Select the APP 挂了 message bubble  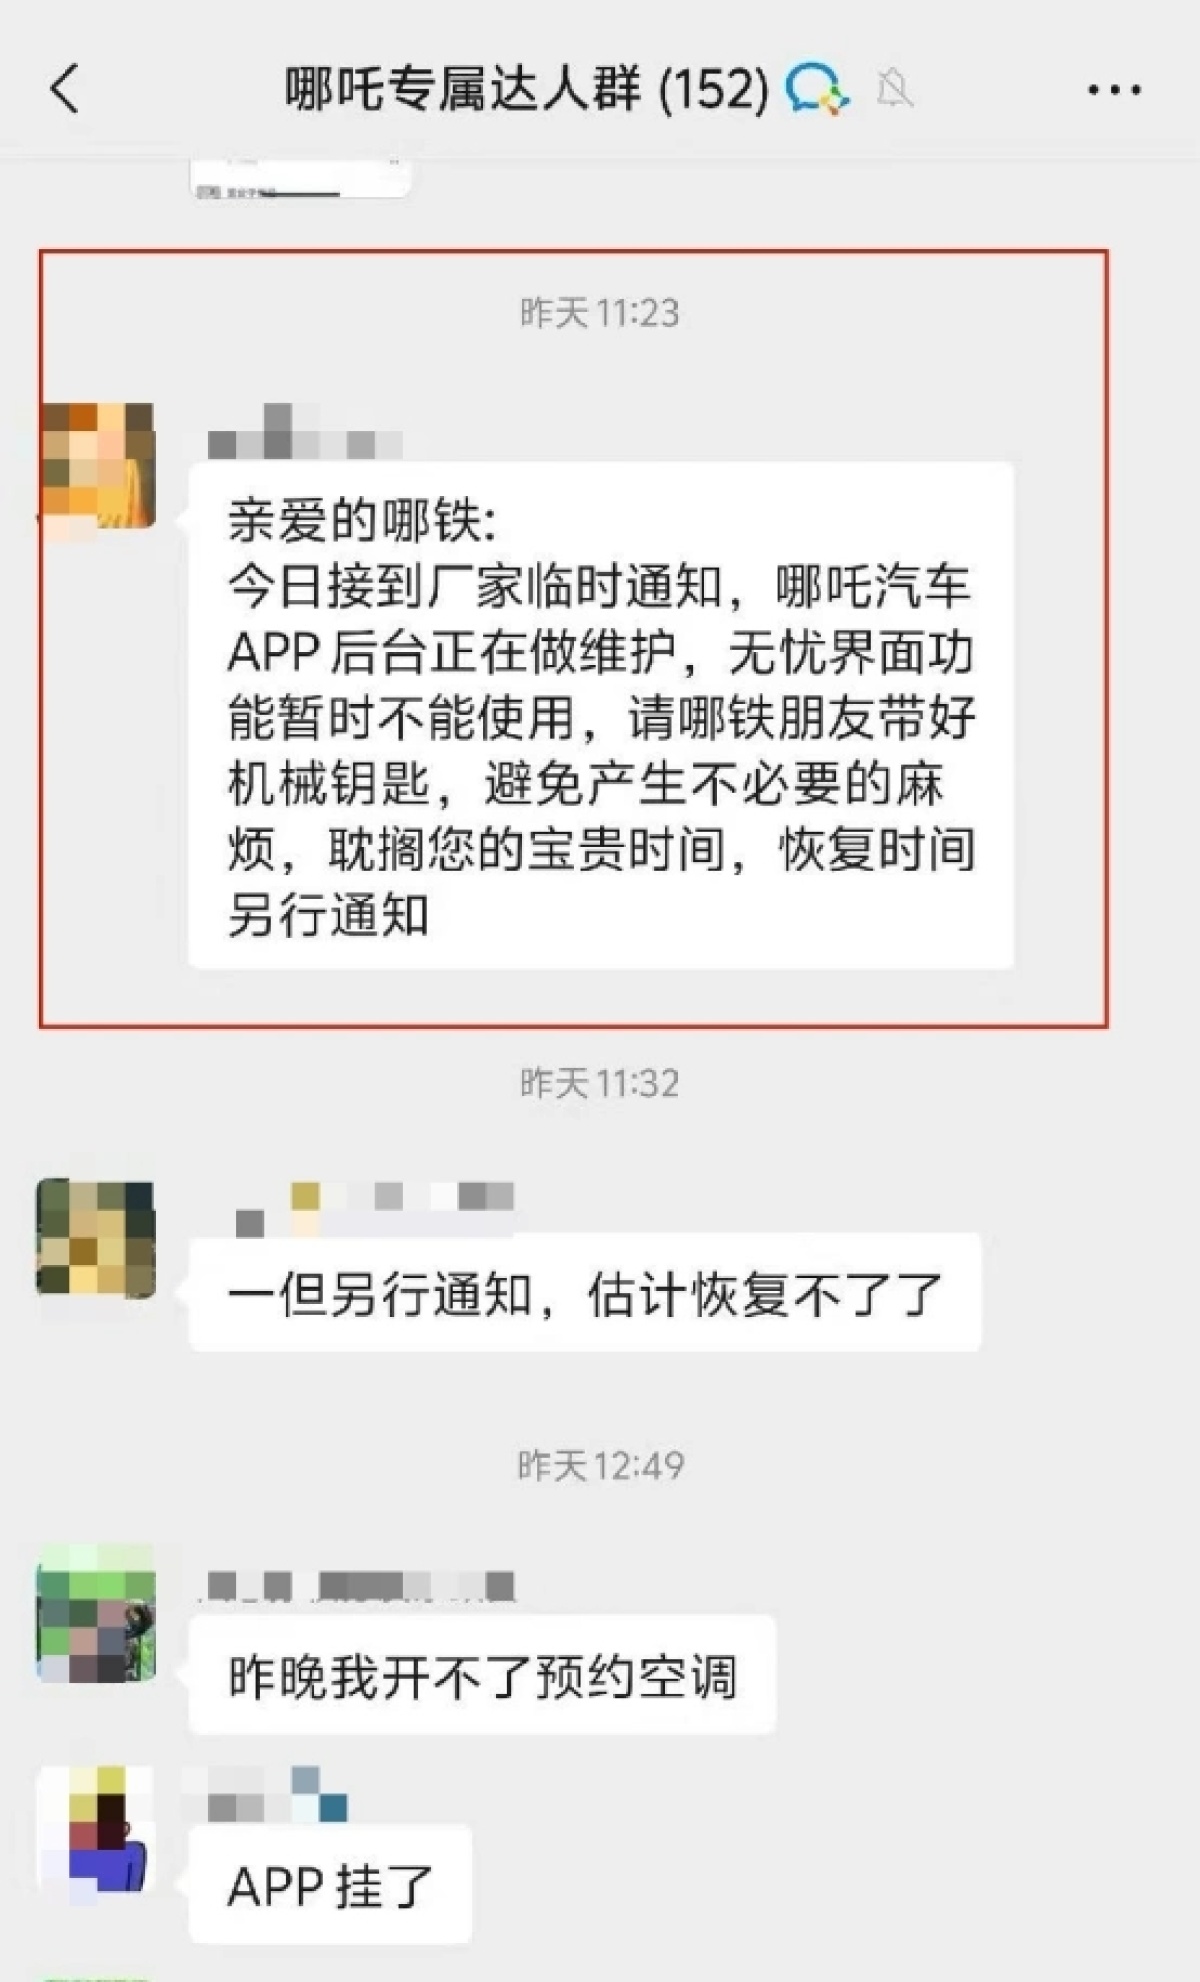(x=330, y=1885)
